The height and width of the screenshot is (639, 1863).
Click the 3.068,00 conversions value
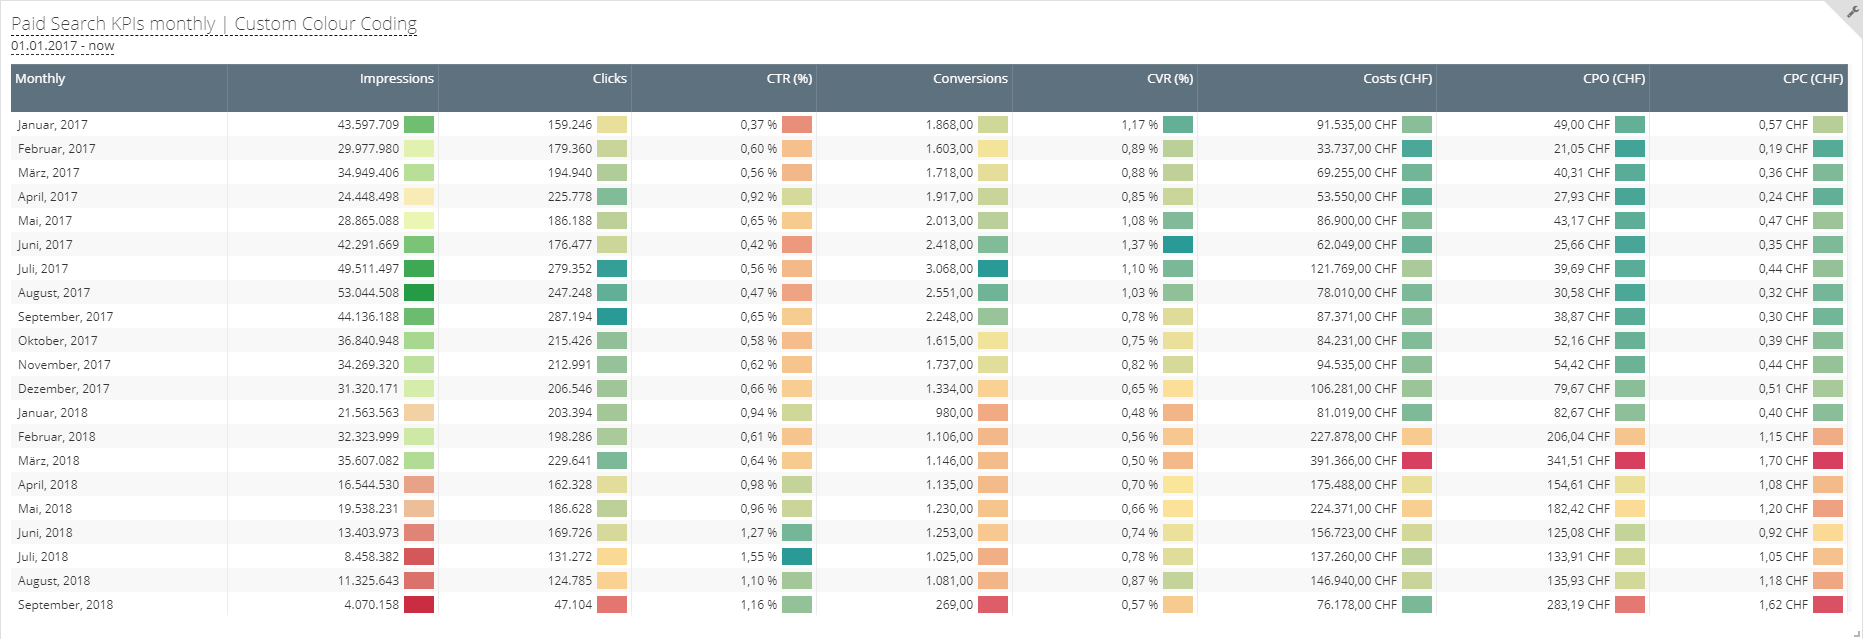coord(949,269)
